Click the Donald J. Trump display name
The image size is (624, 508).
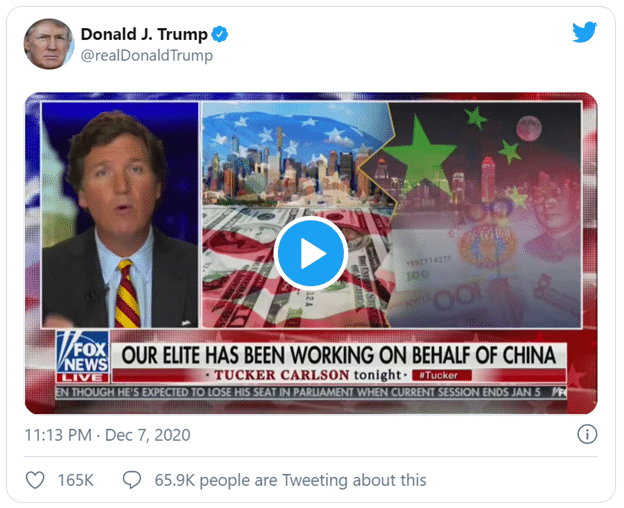(x=144, y=34)
